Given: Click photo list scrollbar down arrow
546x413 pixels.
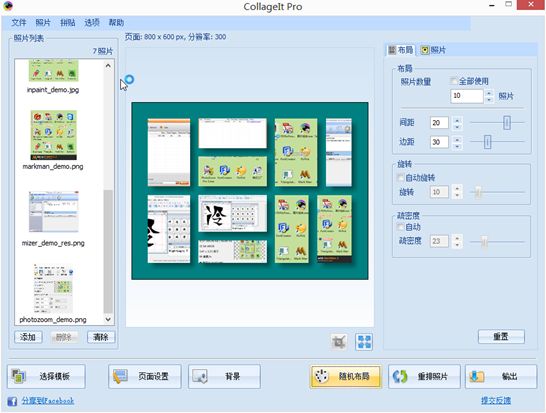Looking at the screenshot, I should coord(108,319).
